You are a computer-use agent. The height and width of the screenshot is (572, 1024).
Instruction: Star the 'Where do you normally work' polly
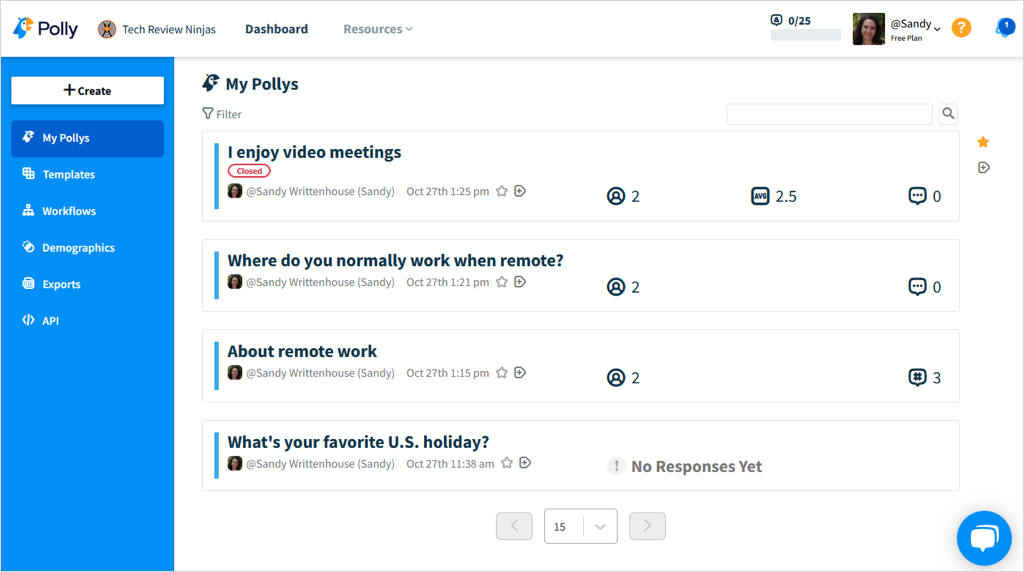(502, 282)
